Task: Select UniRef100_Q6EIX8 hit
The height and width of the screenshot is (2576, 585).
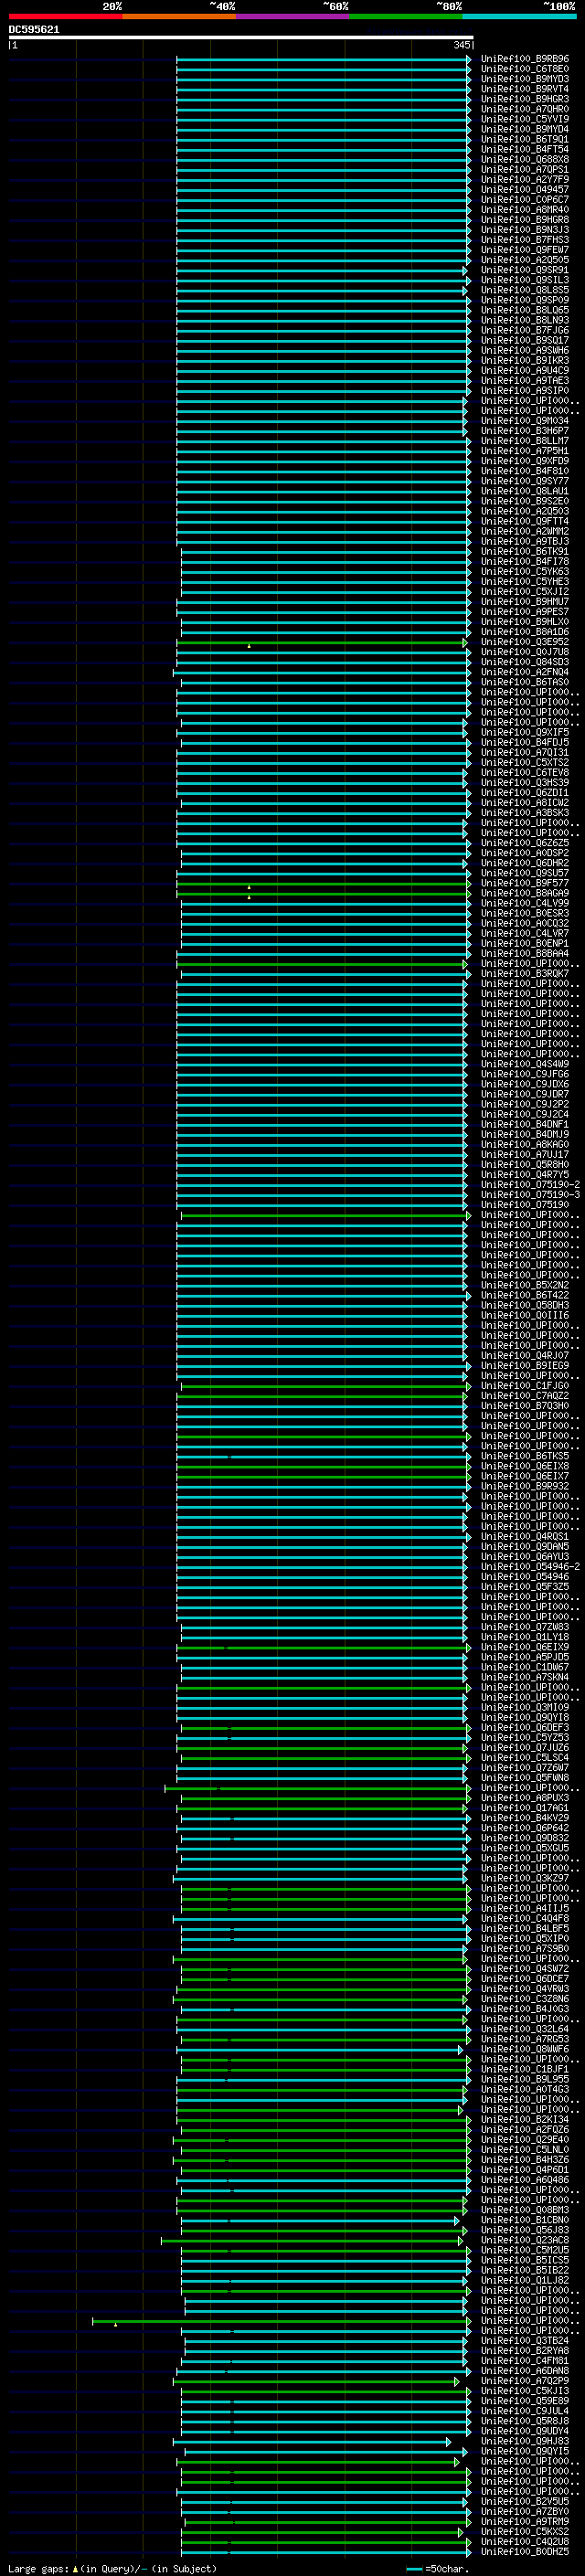Action: 525,1466
